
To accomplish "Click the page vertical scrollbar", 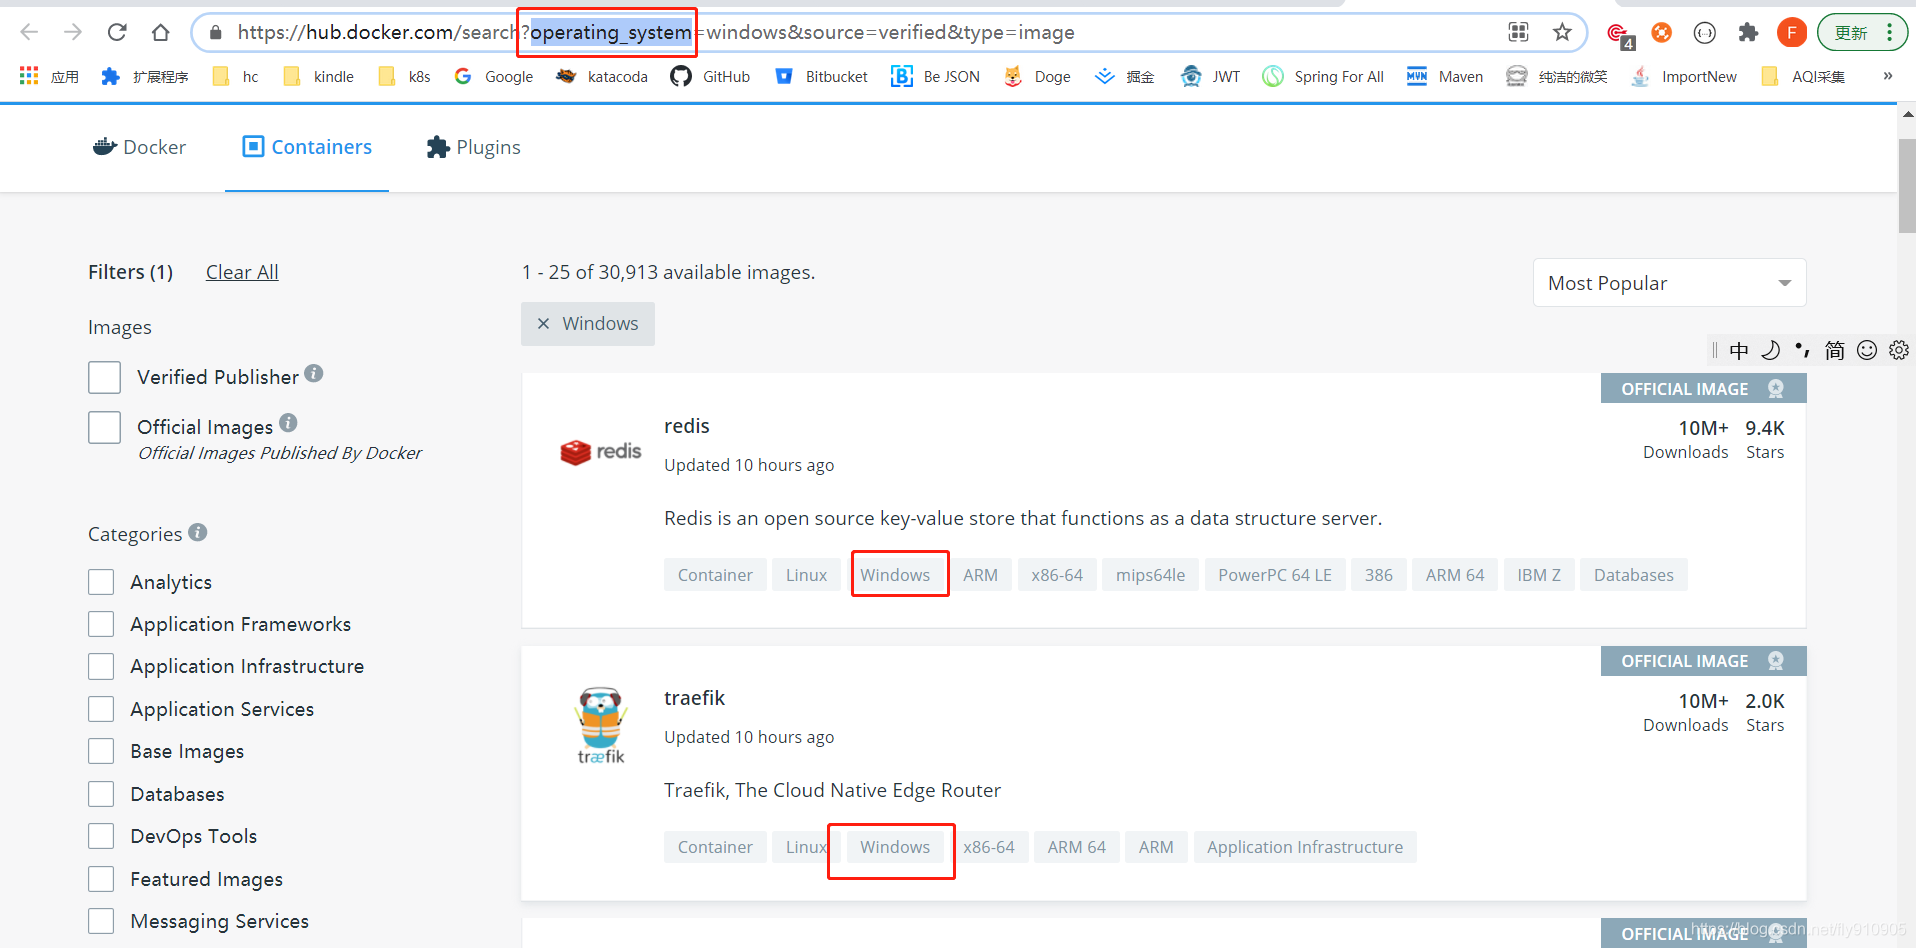I will [1906, 186].
